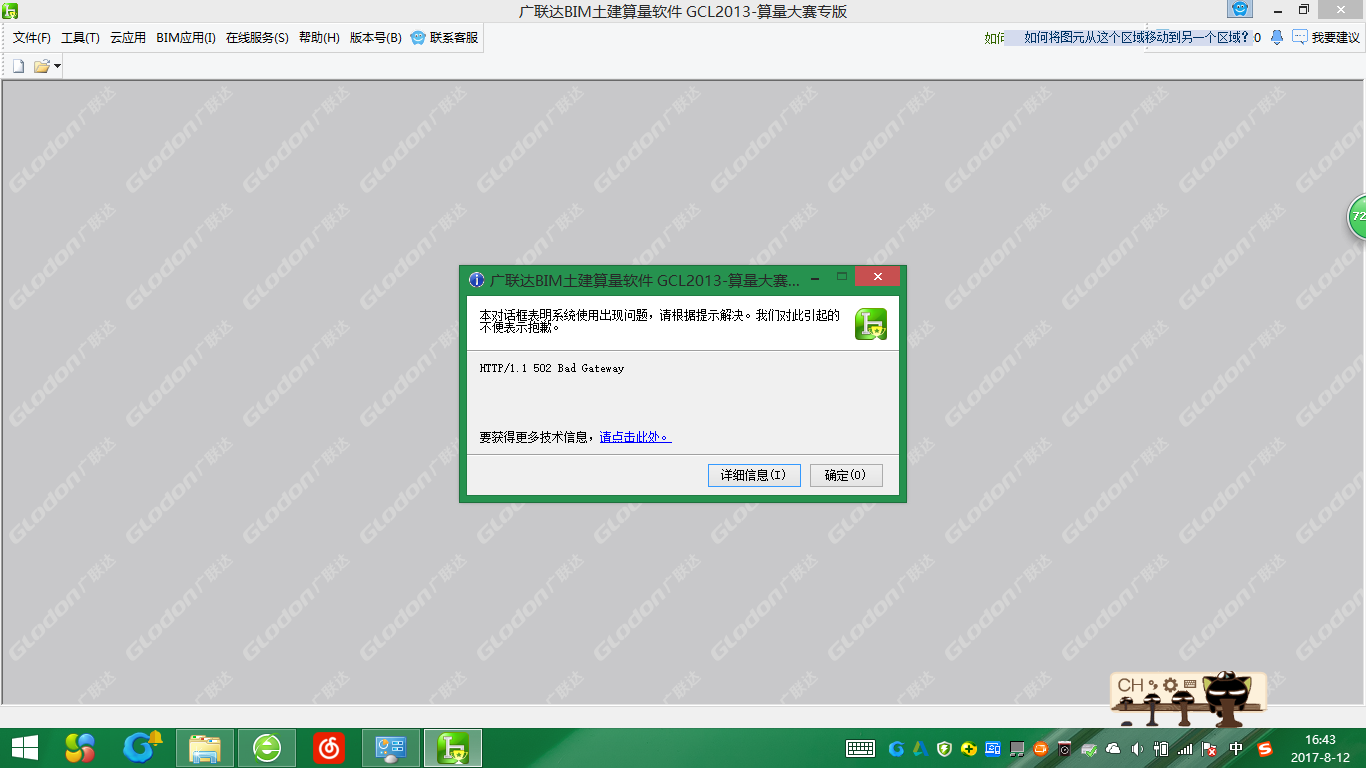Open the colorful pinwheel browser in taskbar
1366x768 pixels.
[80, 747]
